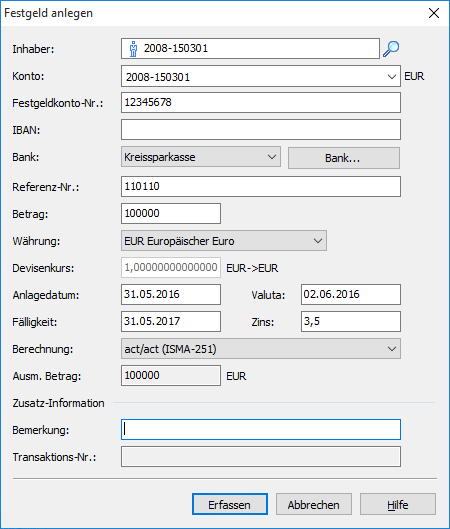Open help with the Hilfe button
The width and height of the screenshot is (450, 529).
coord(398,504)
